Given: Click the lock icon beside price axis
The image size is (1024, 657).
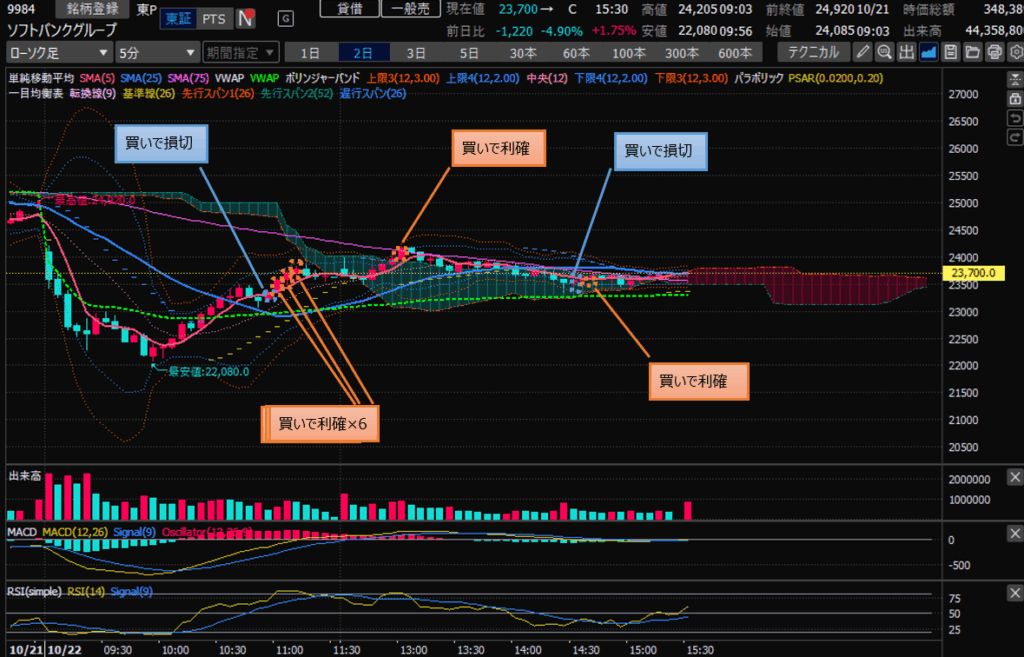Looking at the screenshot, I should [1016, 100].
